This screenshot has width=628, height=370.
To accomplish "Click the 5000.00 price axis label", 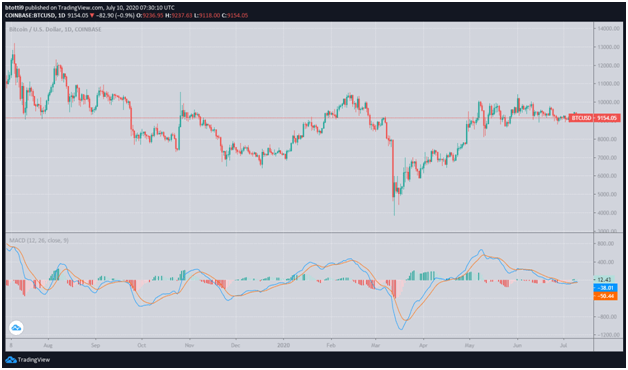I will pos(608,195).
